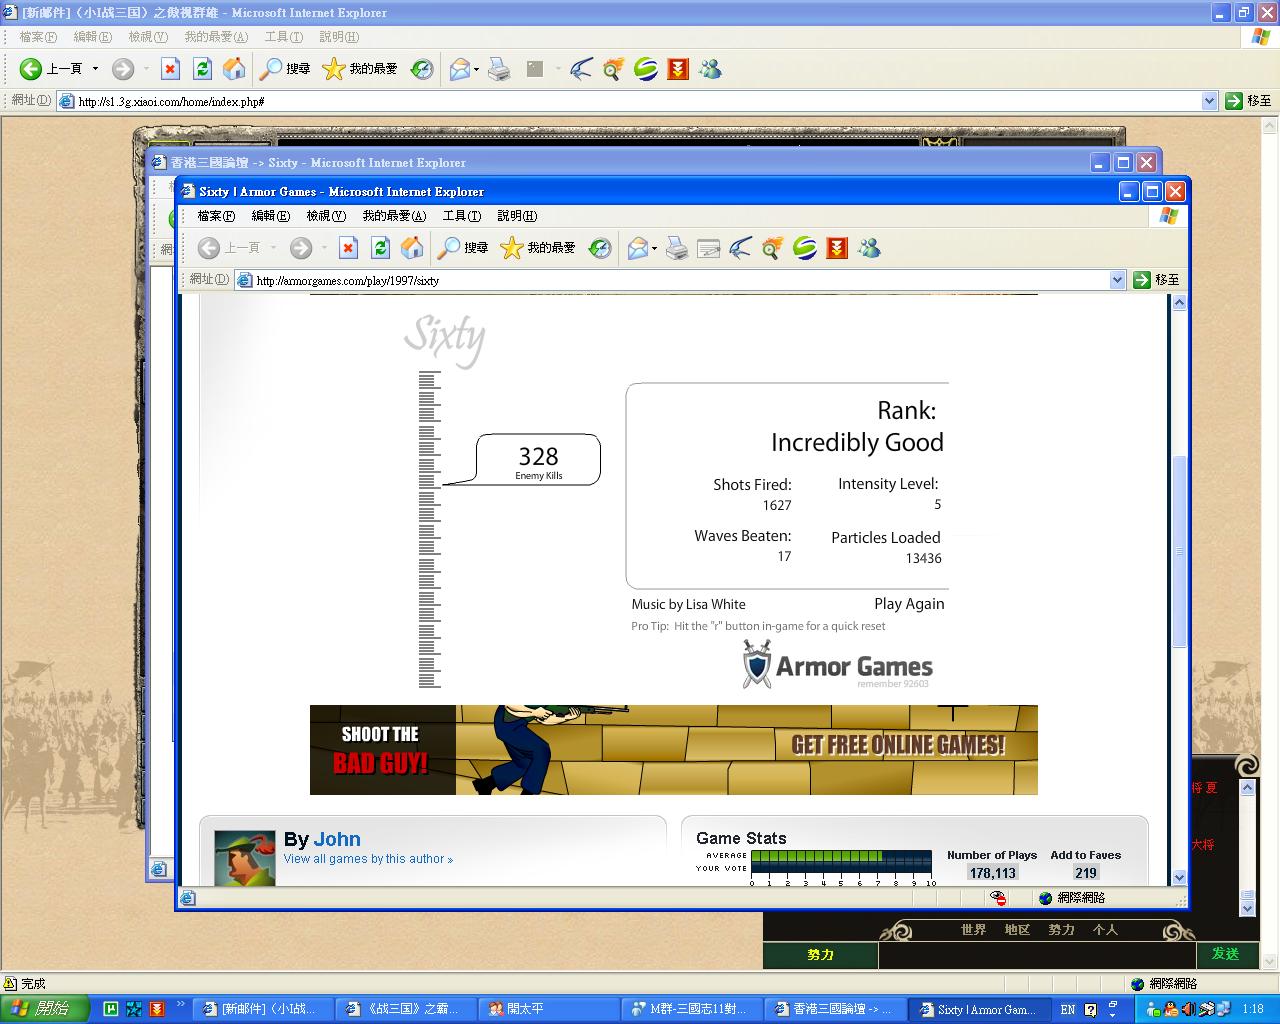
Task: Open Search (搜尋) in the Sixty window toolbar
Action: [464, 248]
